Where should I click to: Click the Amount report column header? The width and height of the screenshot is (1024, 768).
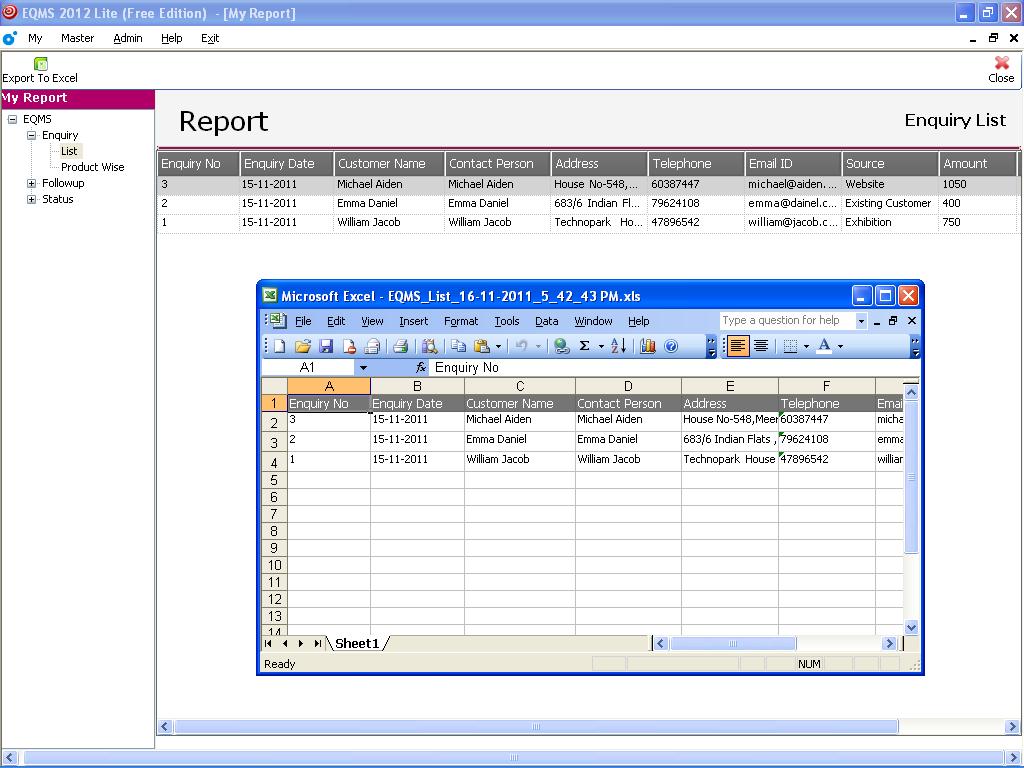[x=978, y=163]
